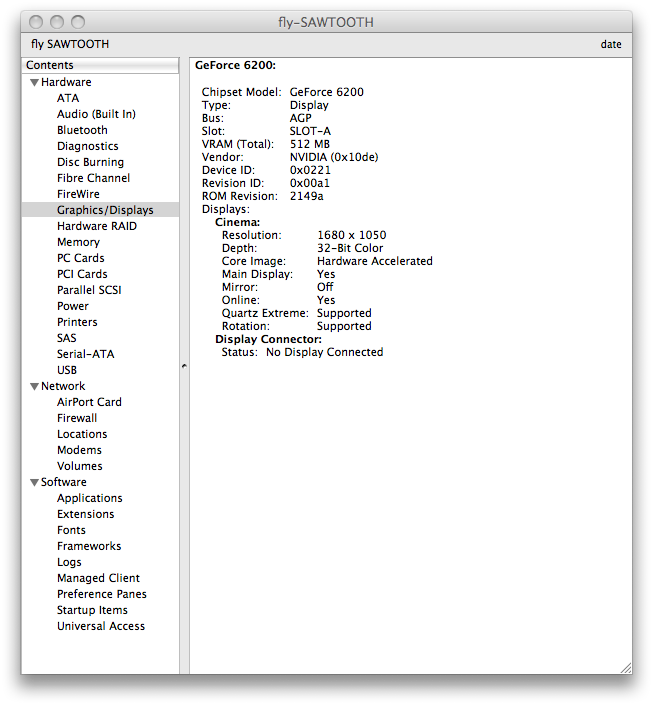Select Firewall under Network
This screenshot has height=705, width=653.
pos(77,418)
